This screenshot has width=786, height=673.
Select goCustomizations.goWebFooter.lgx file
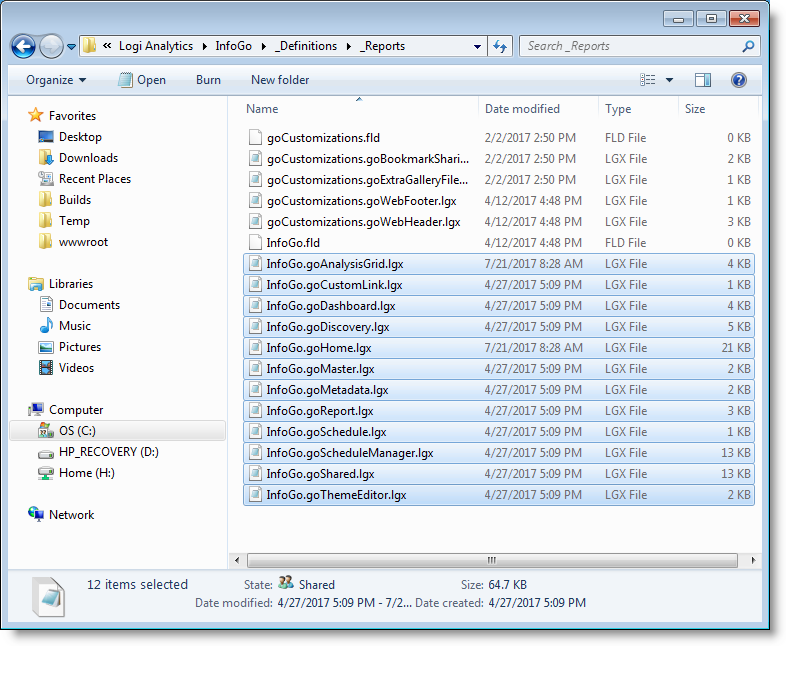point(361,201)
